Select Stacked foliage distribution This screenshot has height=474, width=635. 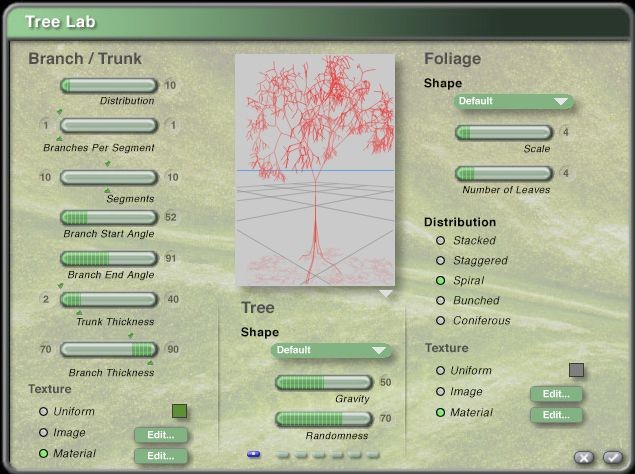pos(441,241)
